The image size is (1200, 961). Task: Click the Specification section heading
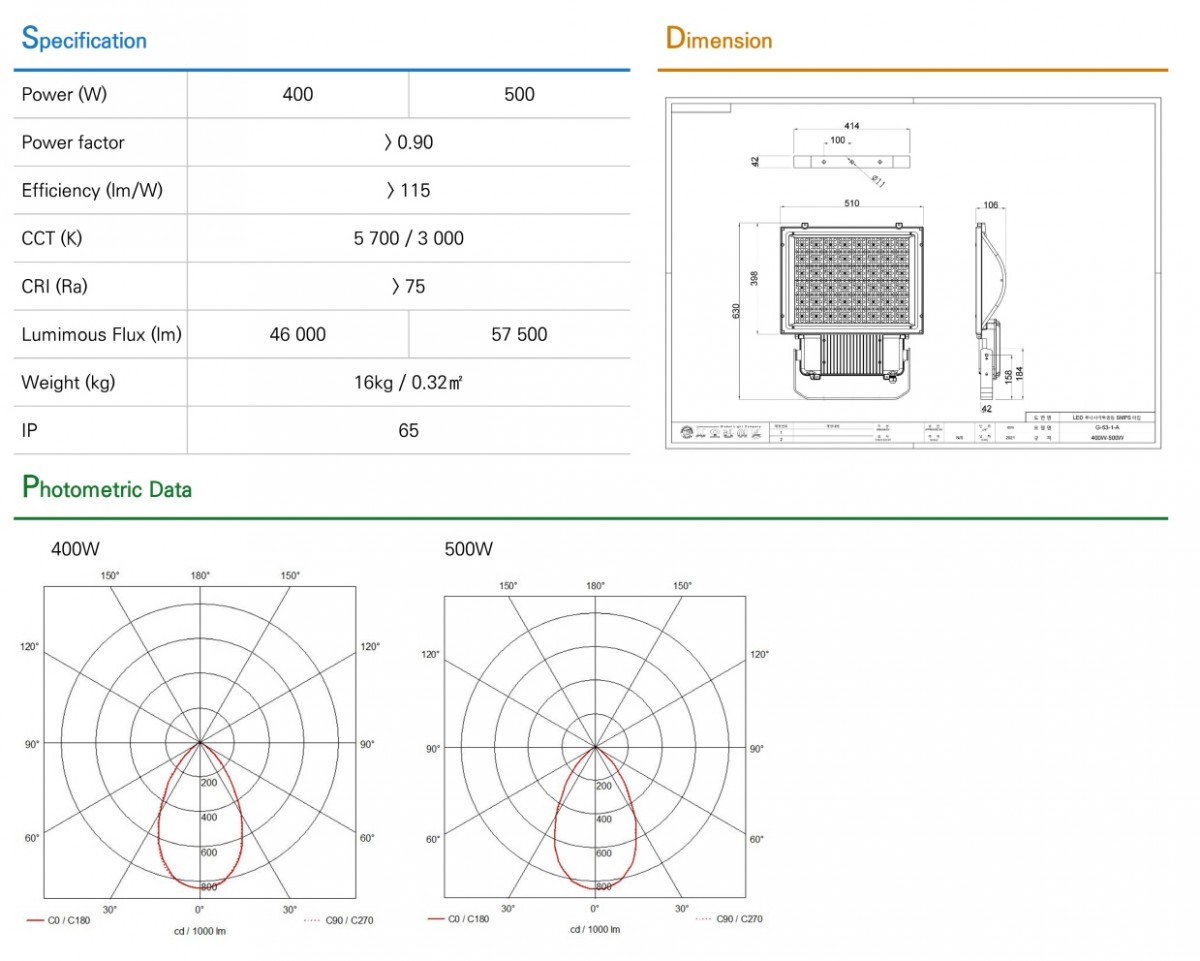[84, 40]
